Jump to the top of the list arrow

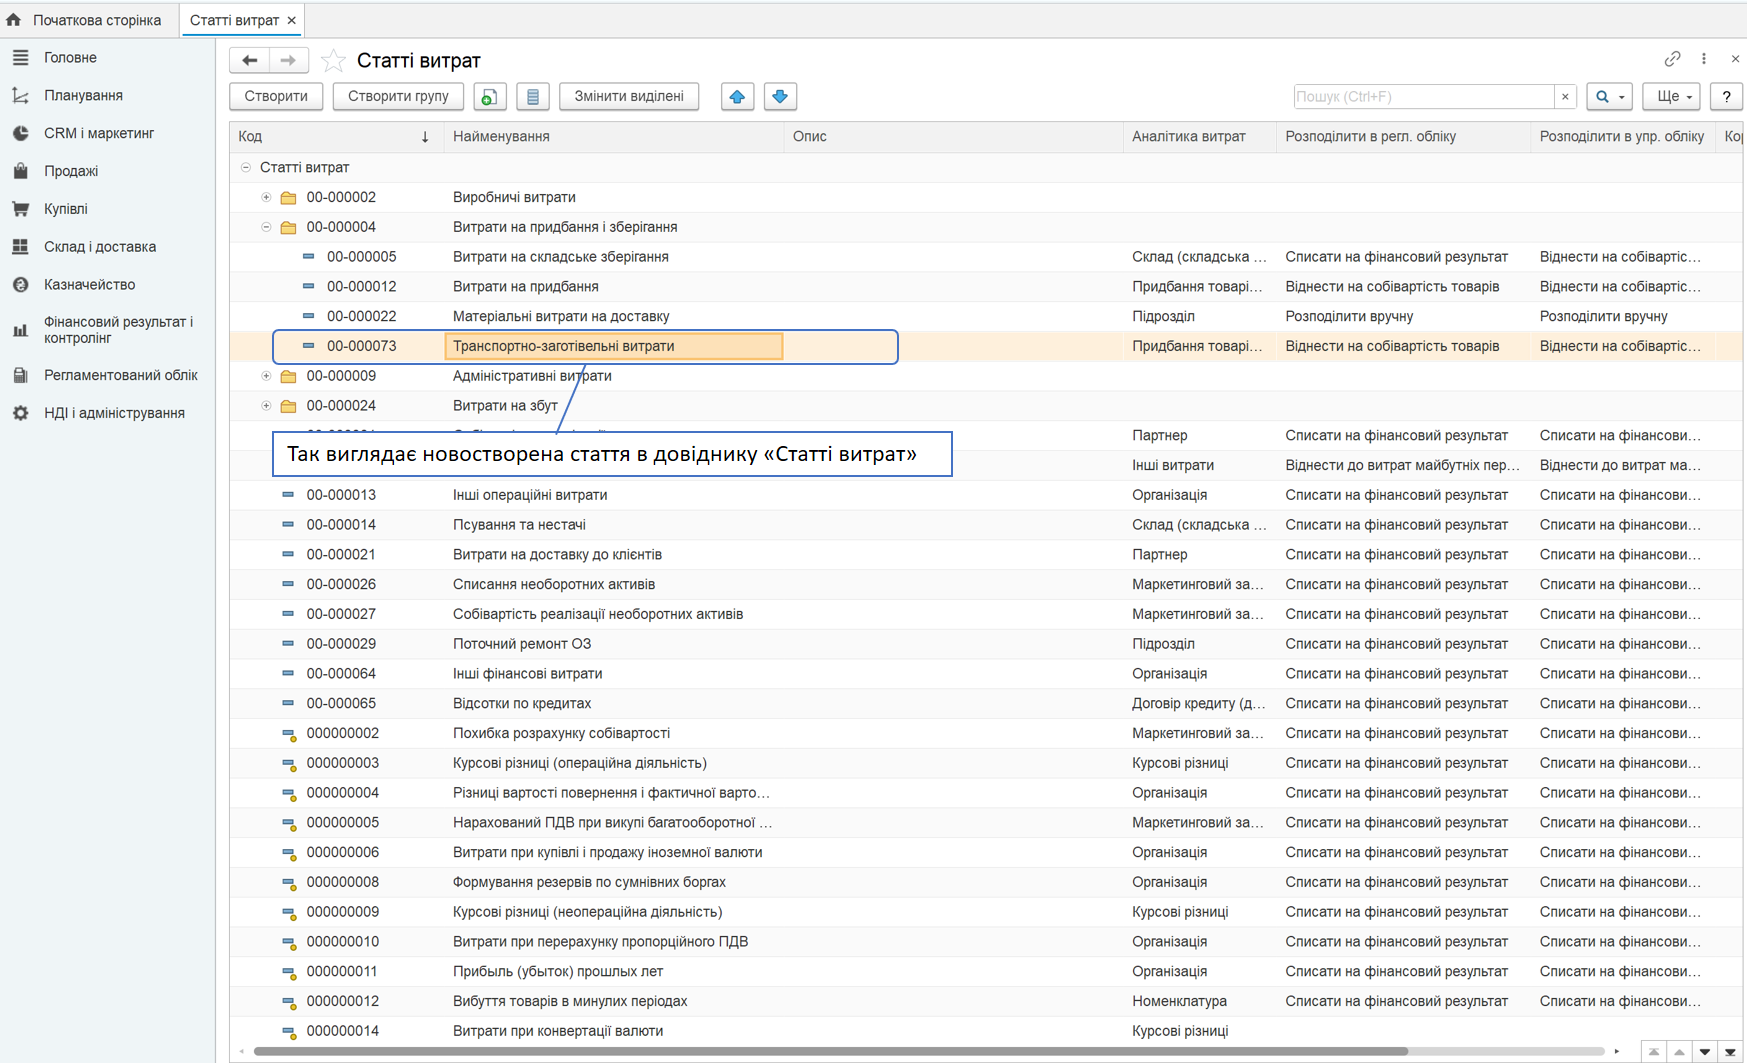[x=1654, y=1052]
